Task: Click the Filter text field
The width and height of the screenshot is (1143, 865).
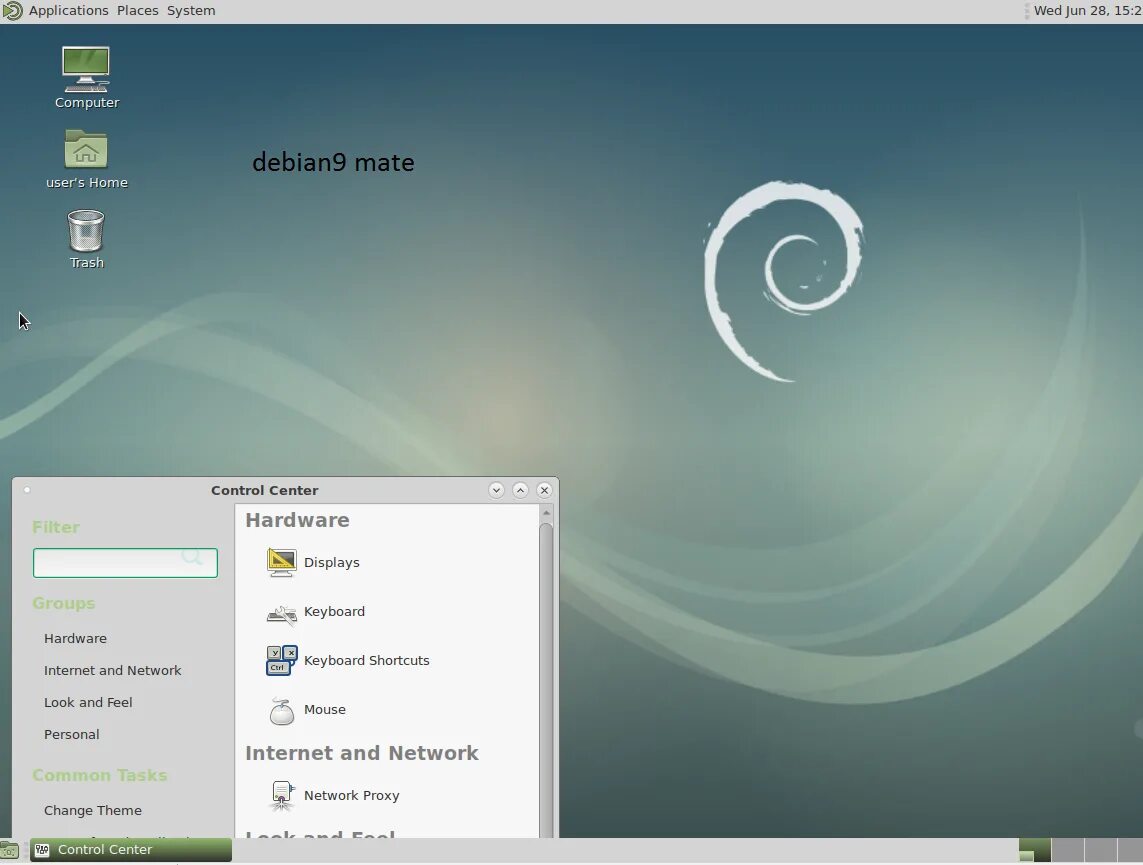Action: pyautogui.click(x=125, y=563)
